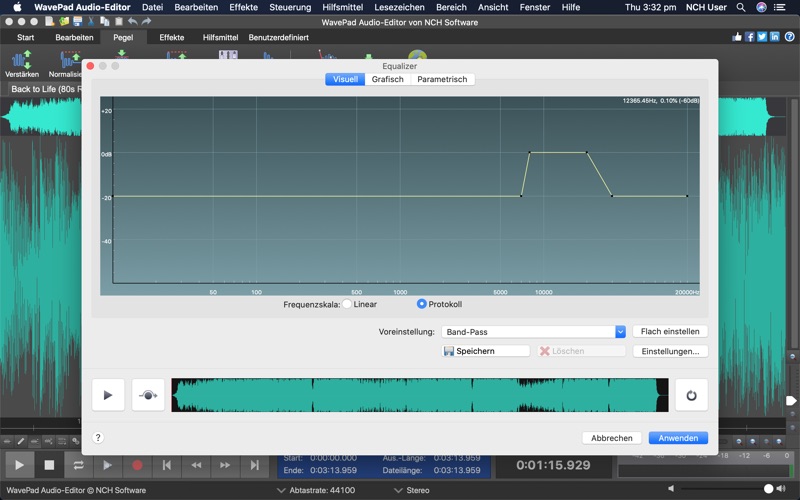Click the macOS Spotlight search icon

point(741,7)
